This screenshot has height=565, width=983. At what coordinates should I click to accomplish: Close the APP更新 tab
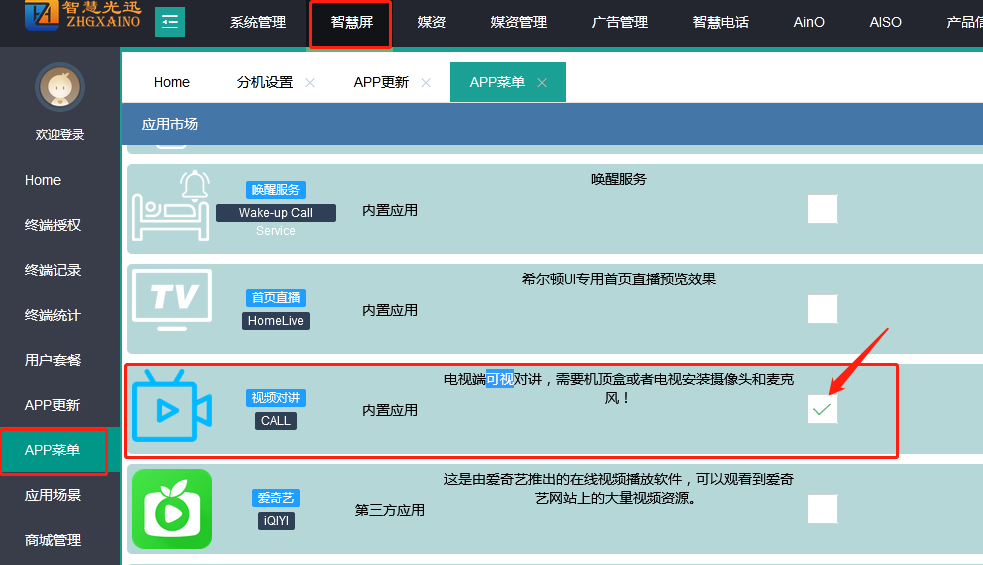[426, 83]
